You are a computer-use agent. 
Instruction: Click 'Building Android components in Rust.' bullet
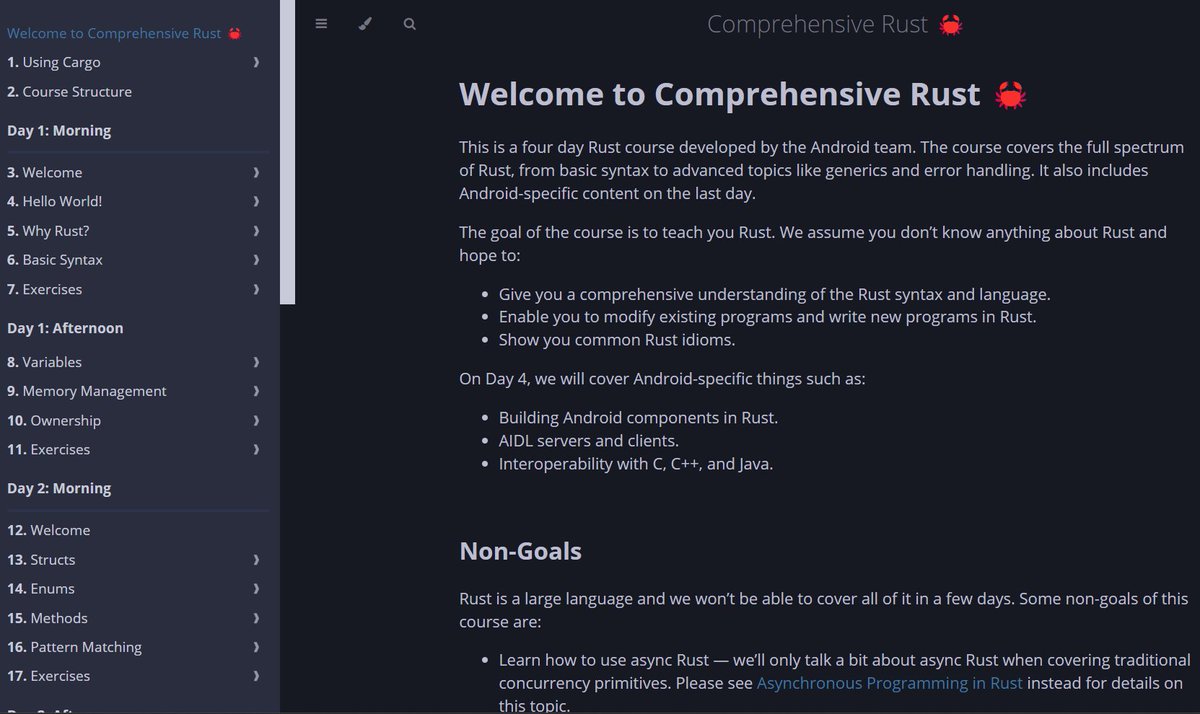[638, 417]
